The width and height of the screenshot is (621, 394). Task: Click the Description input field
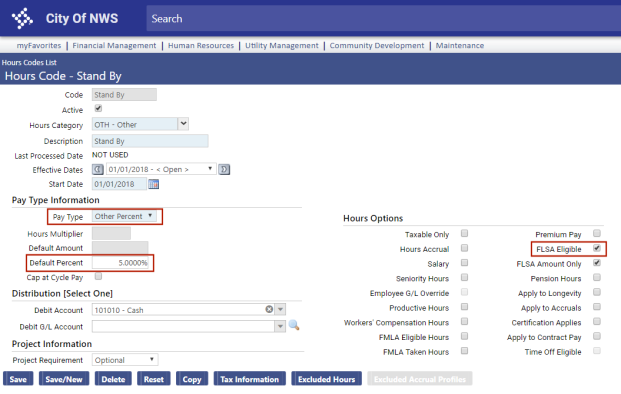tap(150, 141)
